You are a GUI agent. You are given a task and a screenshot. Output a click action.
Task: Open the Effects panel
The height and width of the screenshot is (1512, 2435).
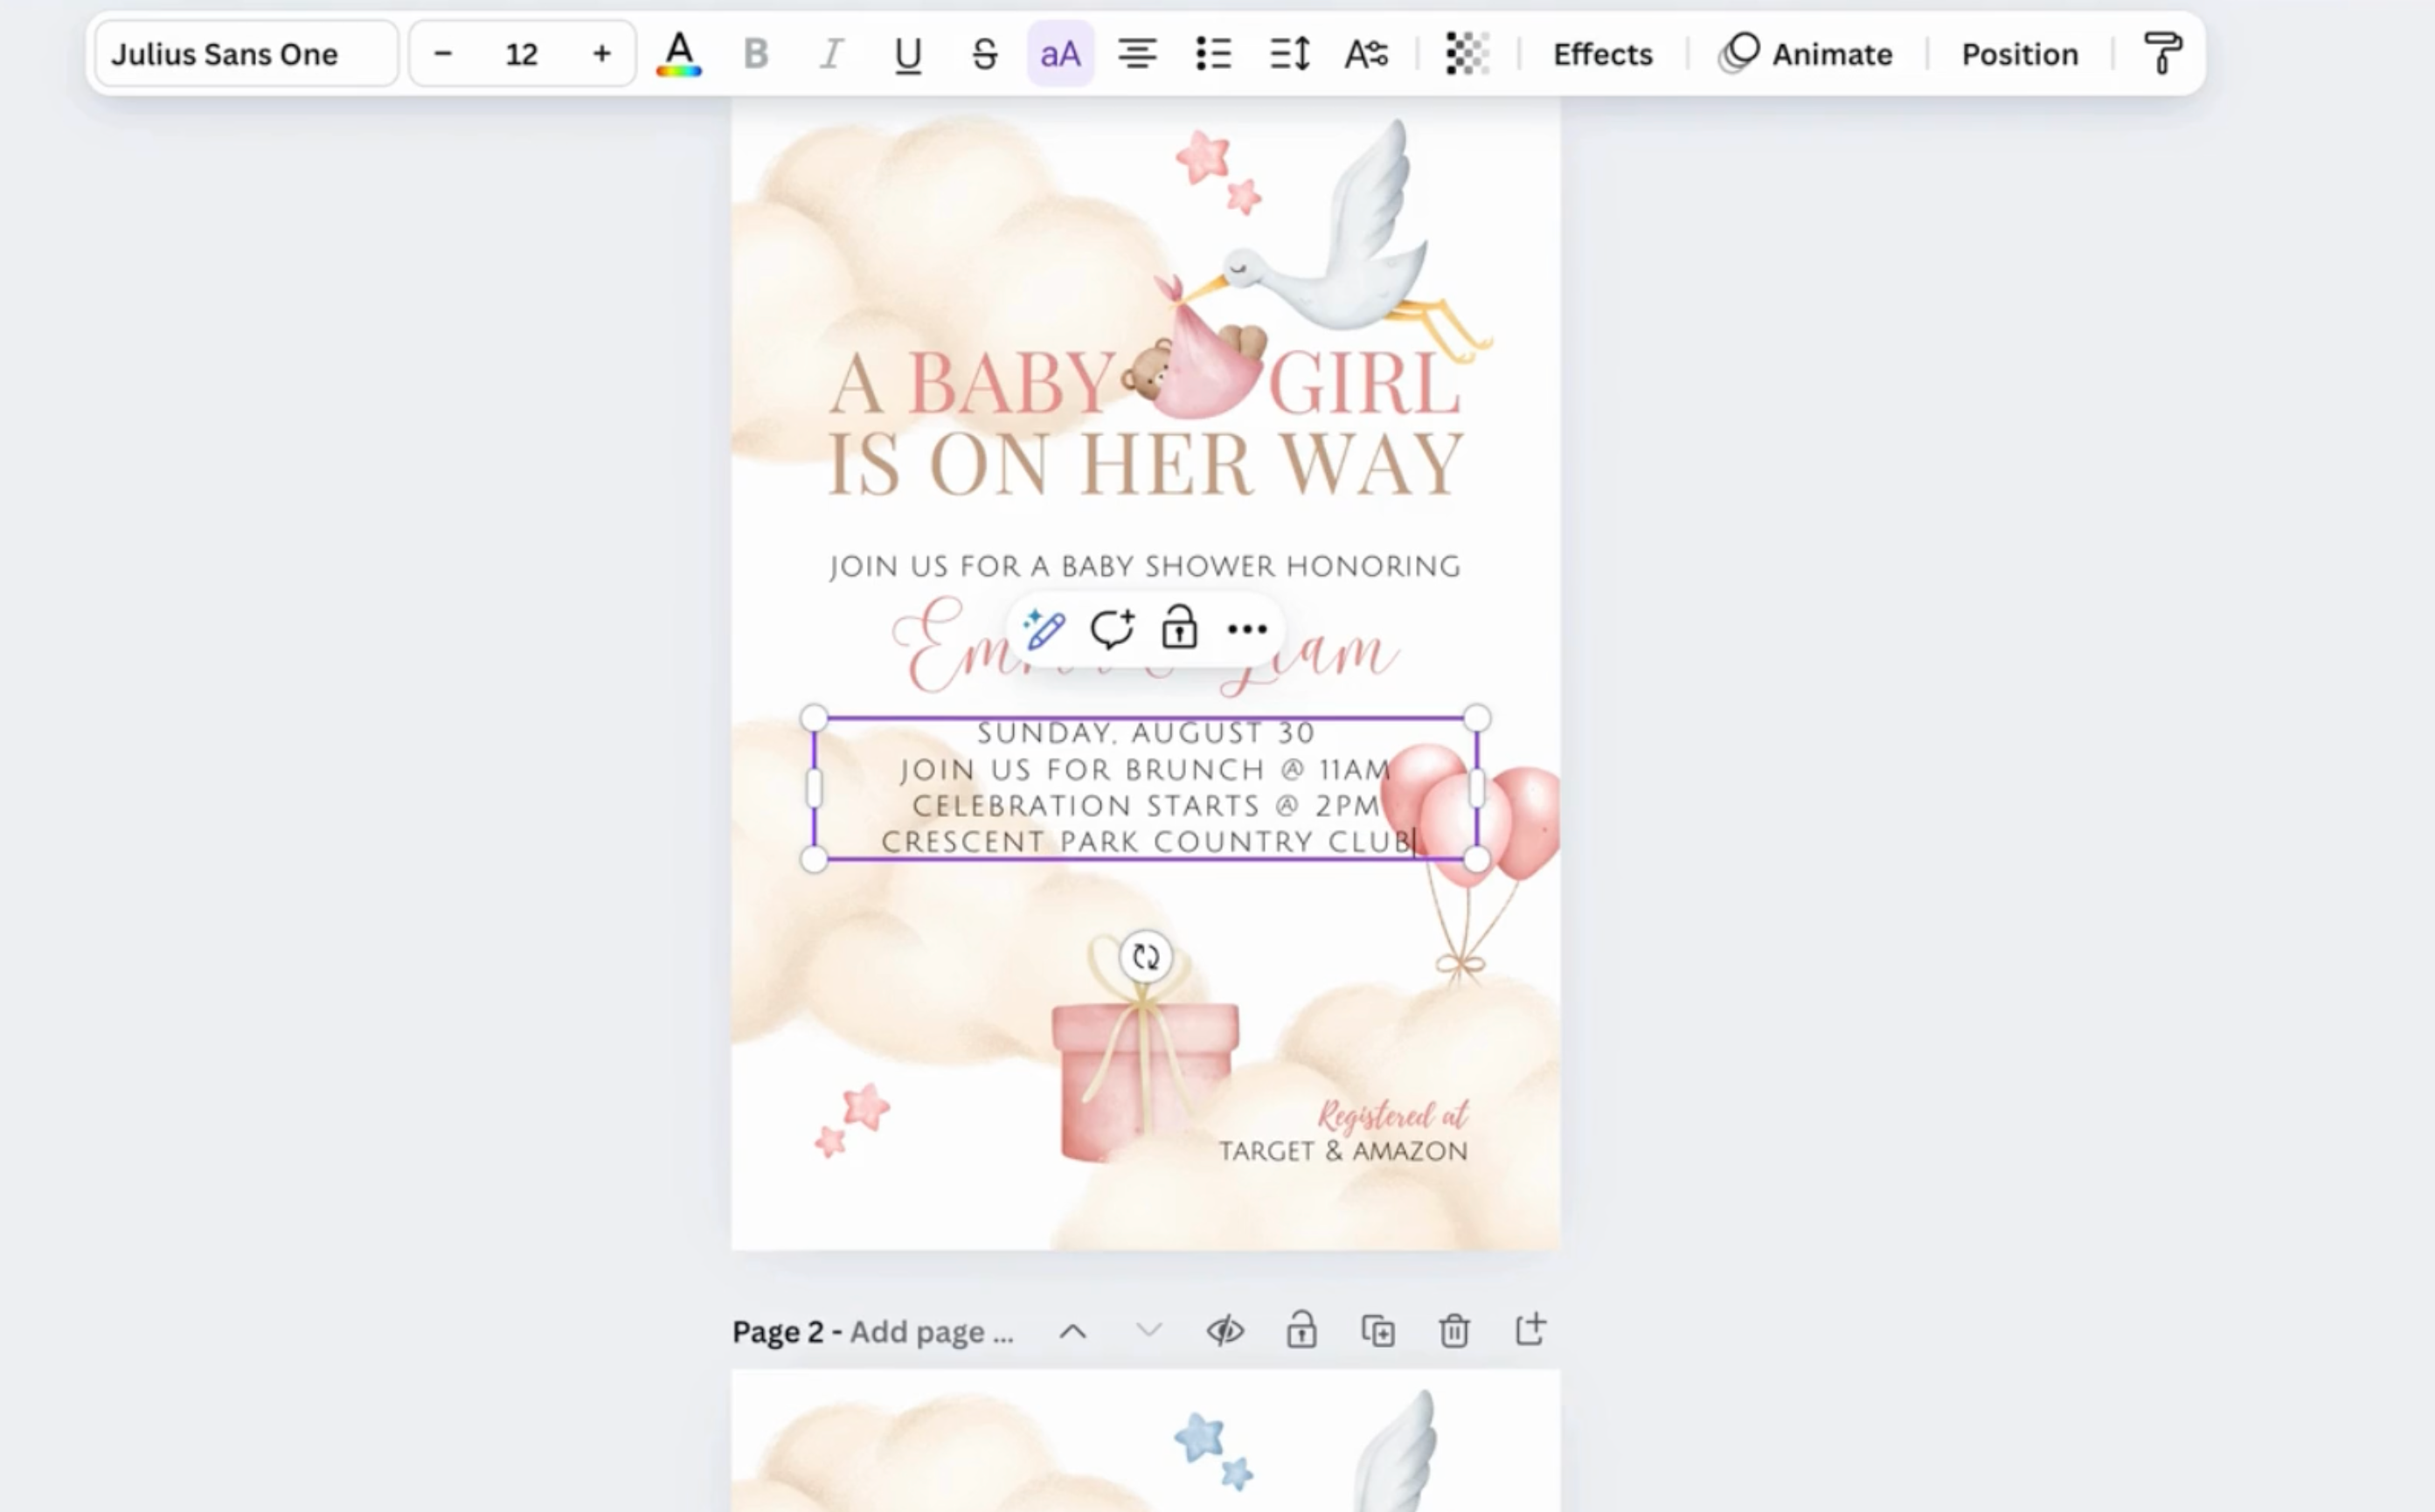tap(1602, 54)
